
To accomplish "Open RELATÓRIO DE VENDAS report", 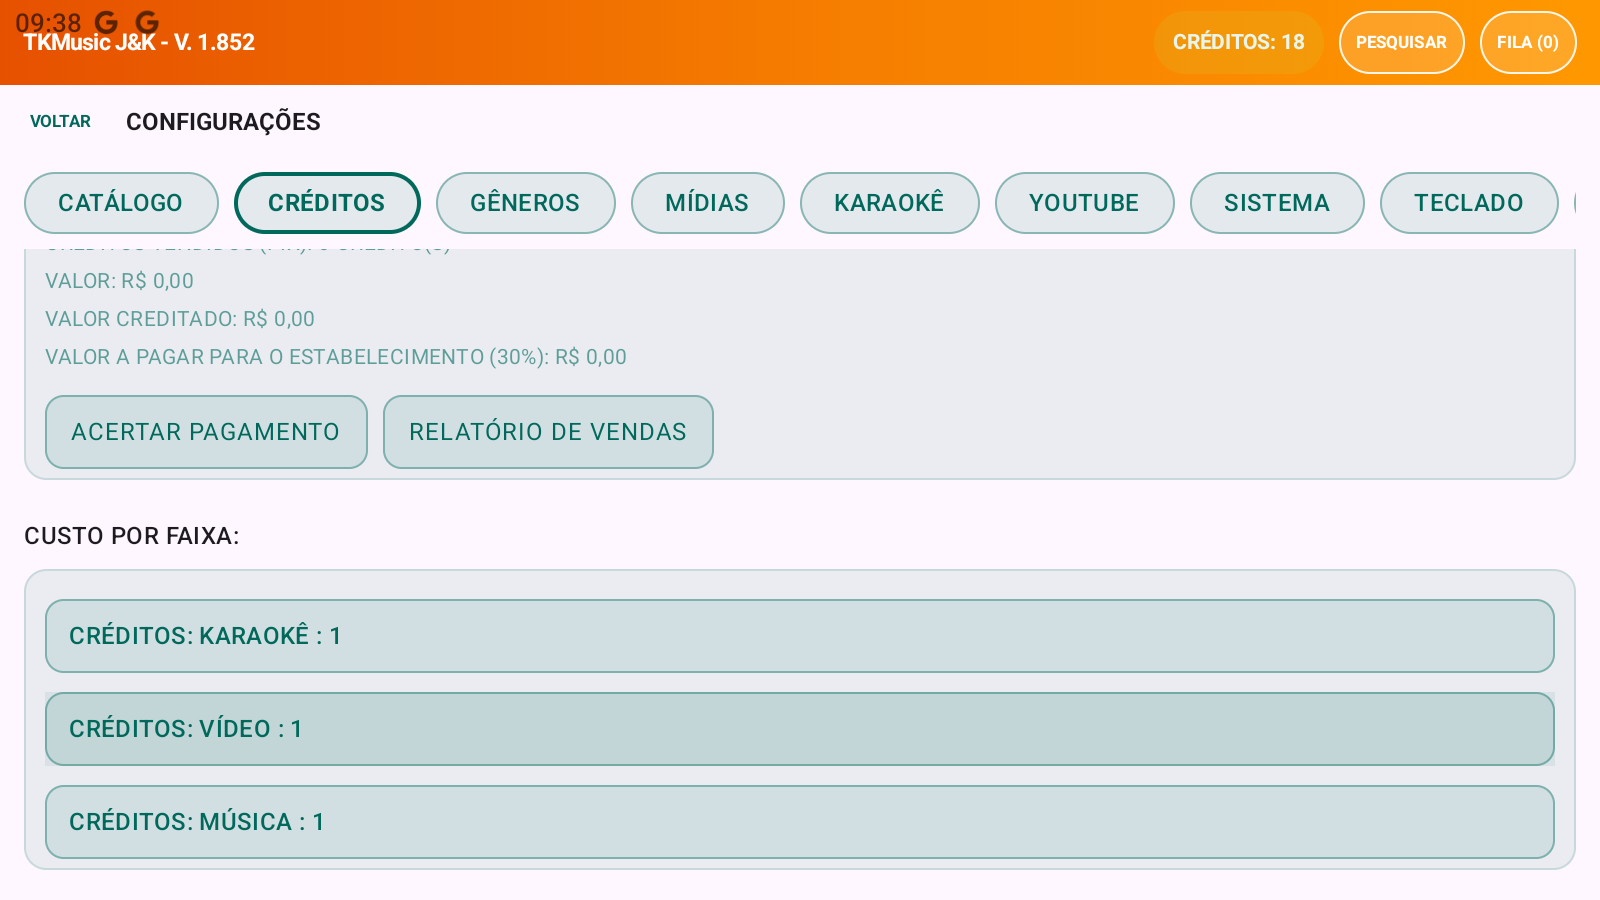I will [x=548, y=432].
